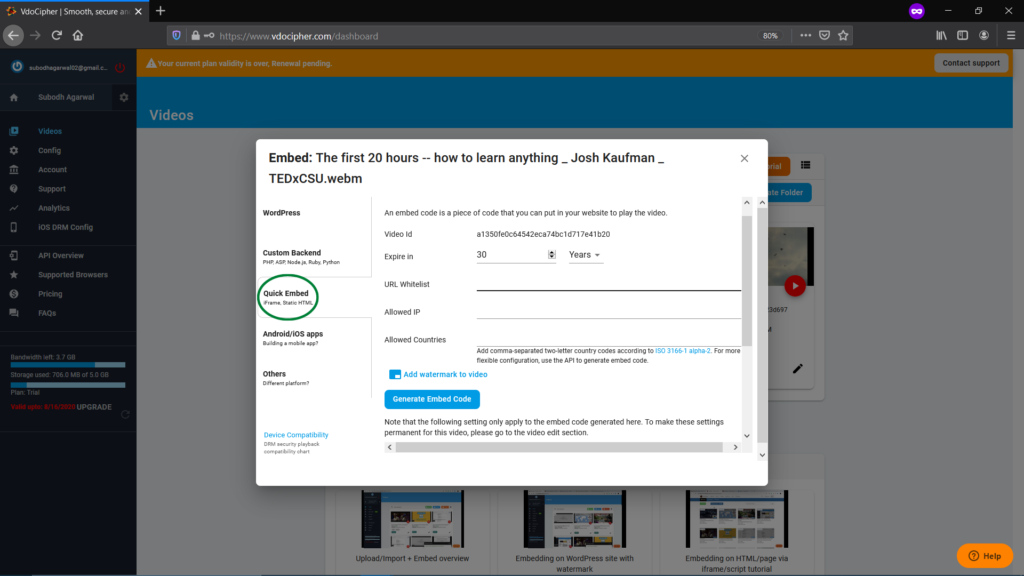The image size is (1024, 576).
Task: Click the refresh icon beside UPGRADE
Action: point(125,414)
